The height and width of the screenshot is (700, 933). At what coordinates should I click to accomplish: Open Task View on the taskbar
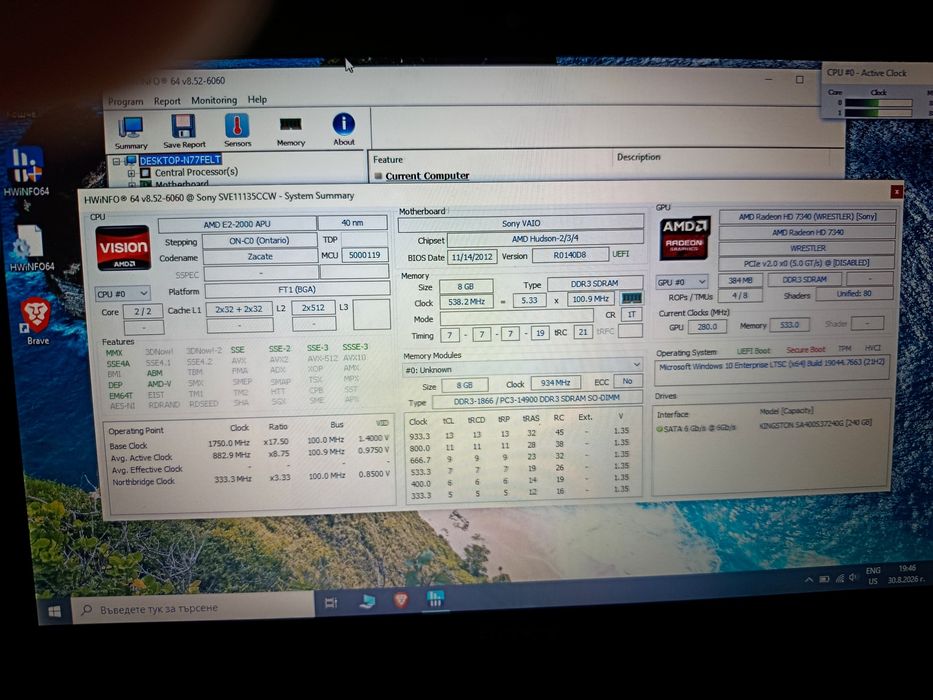[331, 603]
